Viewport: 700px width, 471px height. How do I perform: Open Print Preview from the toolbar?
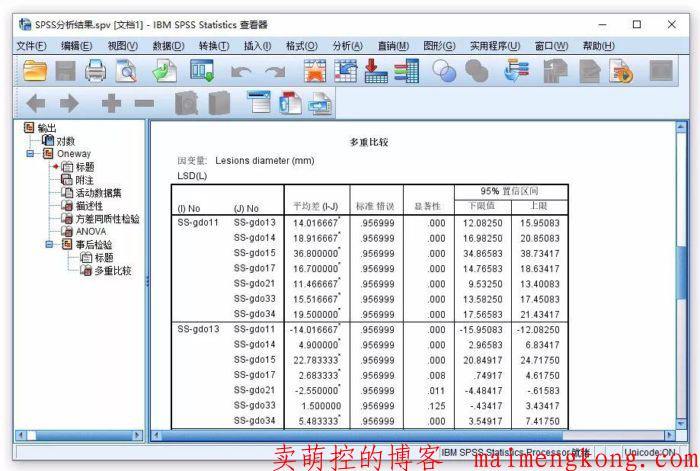(x=127, y=70)
